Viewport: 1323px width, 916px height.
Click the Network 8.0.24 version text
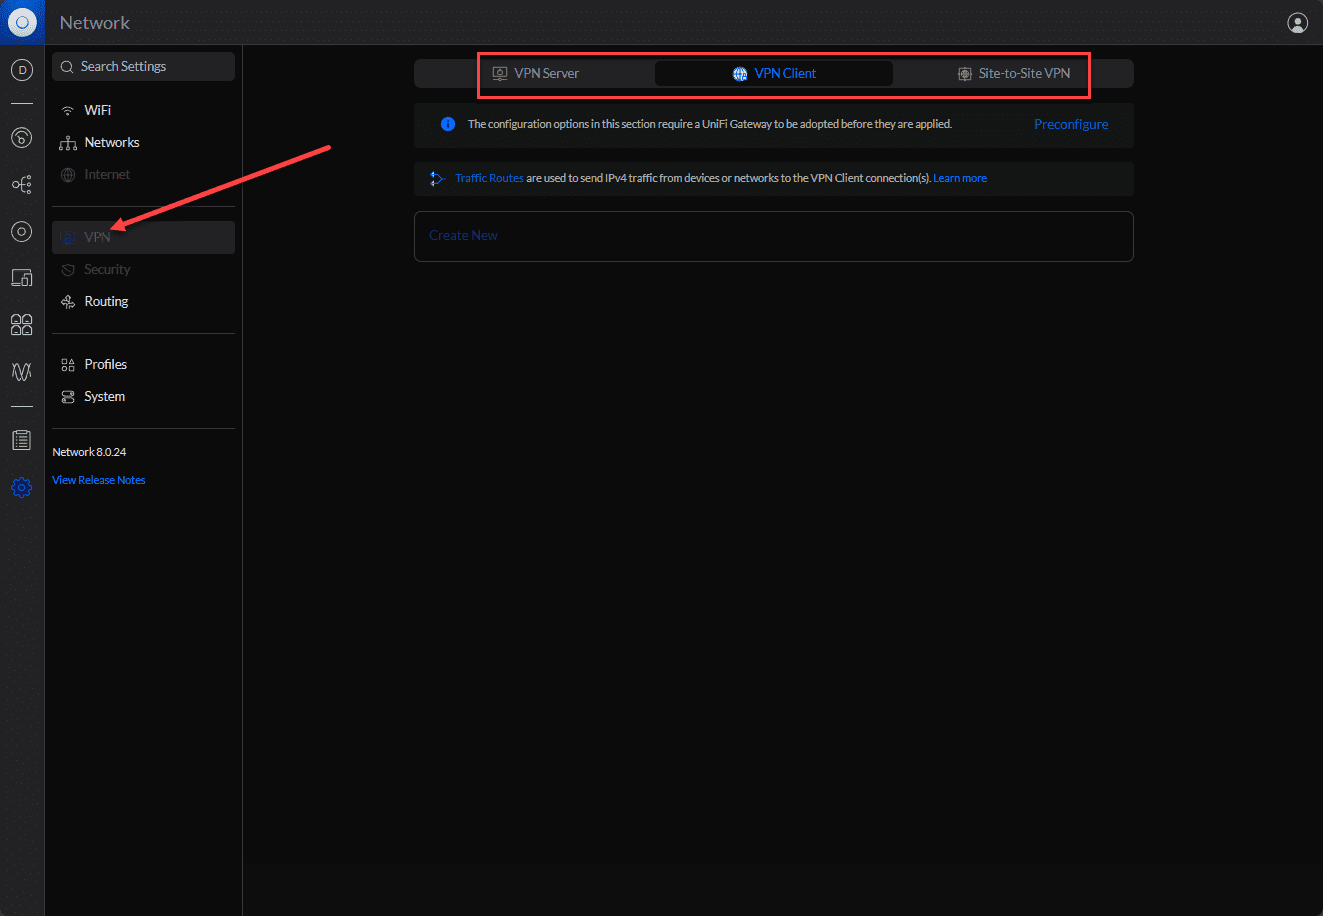89,452
